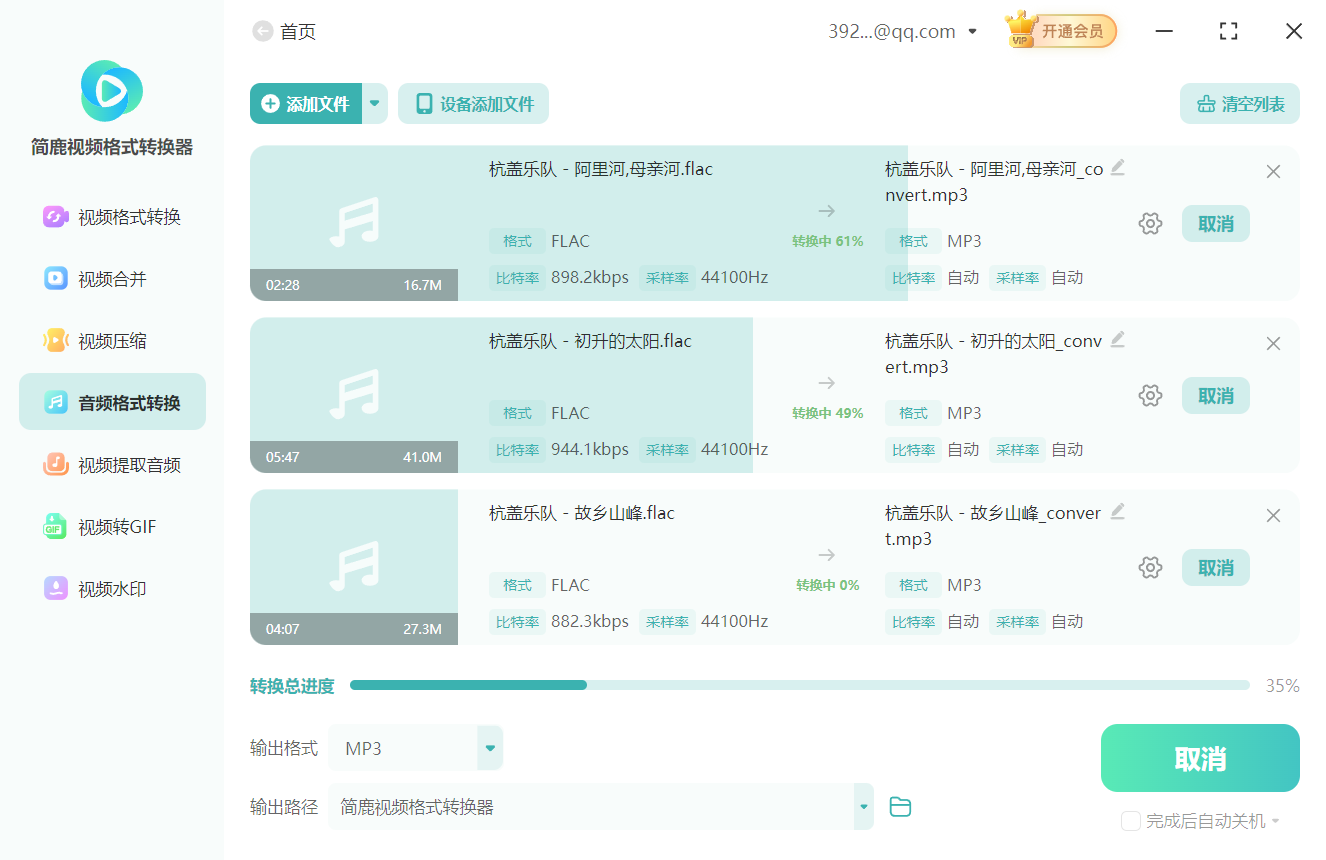
Task: Expand the 添加文件 dropdown arrow
Action: [x=374, y=103]
